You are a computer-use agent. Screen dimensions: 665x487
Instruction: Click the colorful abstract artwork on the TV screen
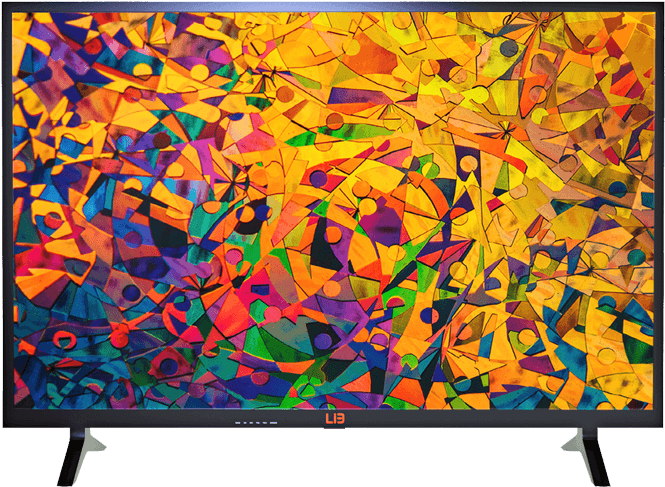point(333,211)
